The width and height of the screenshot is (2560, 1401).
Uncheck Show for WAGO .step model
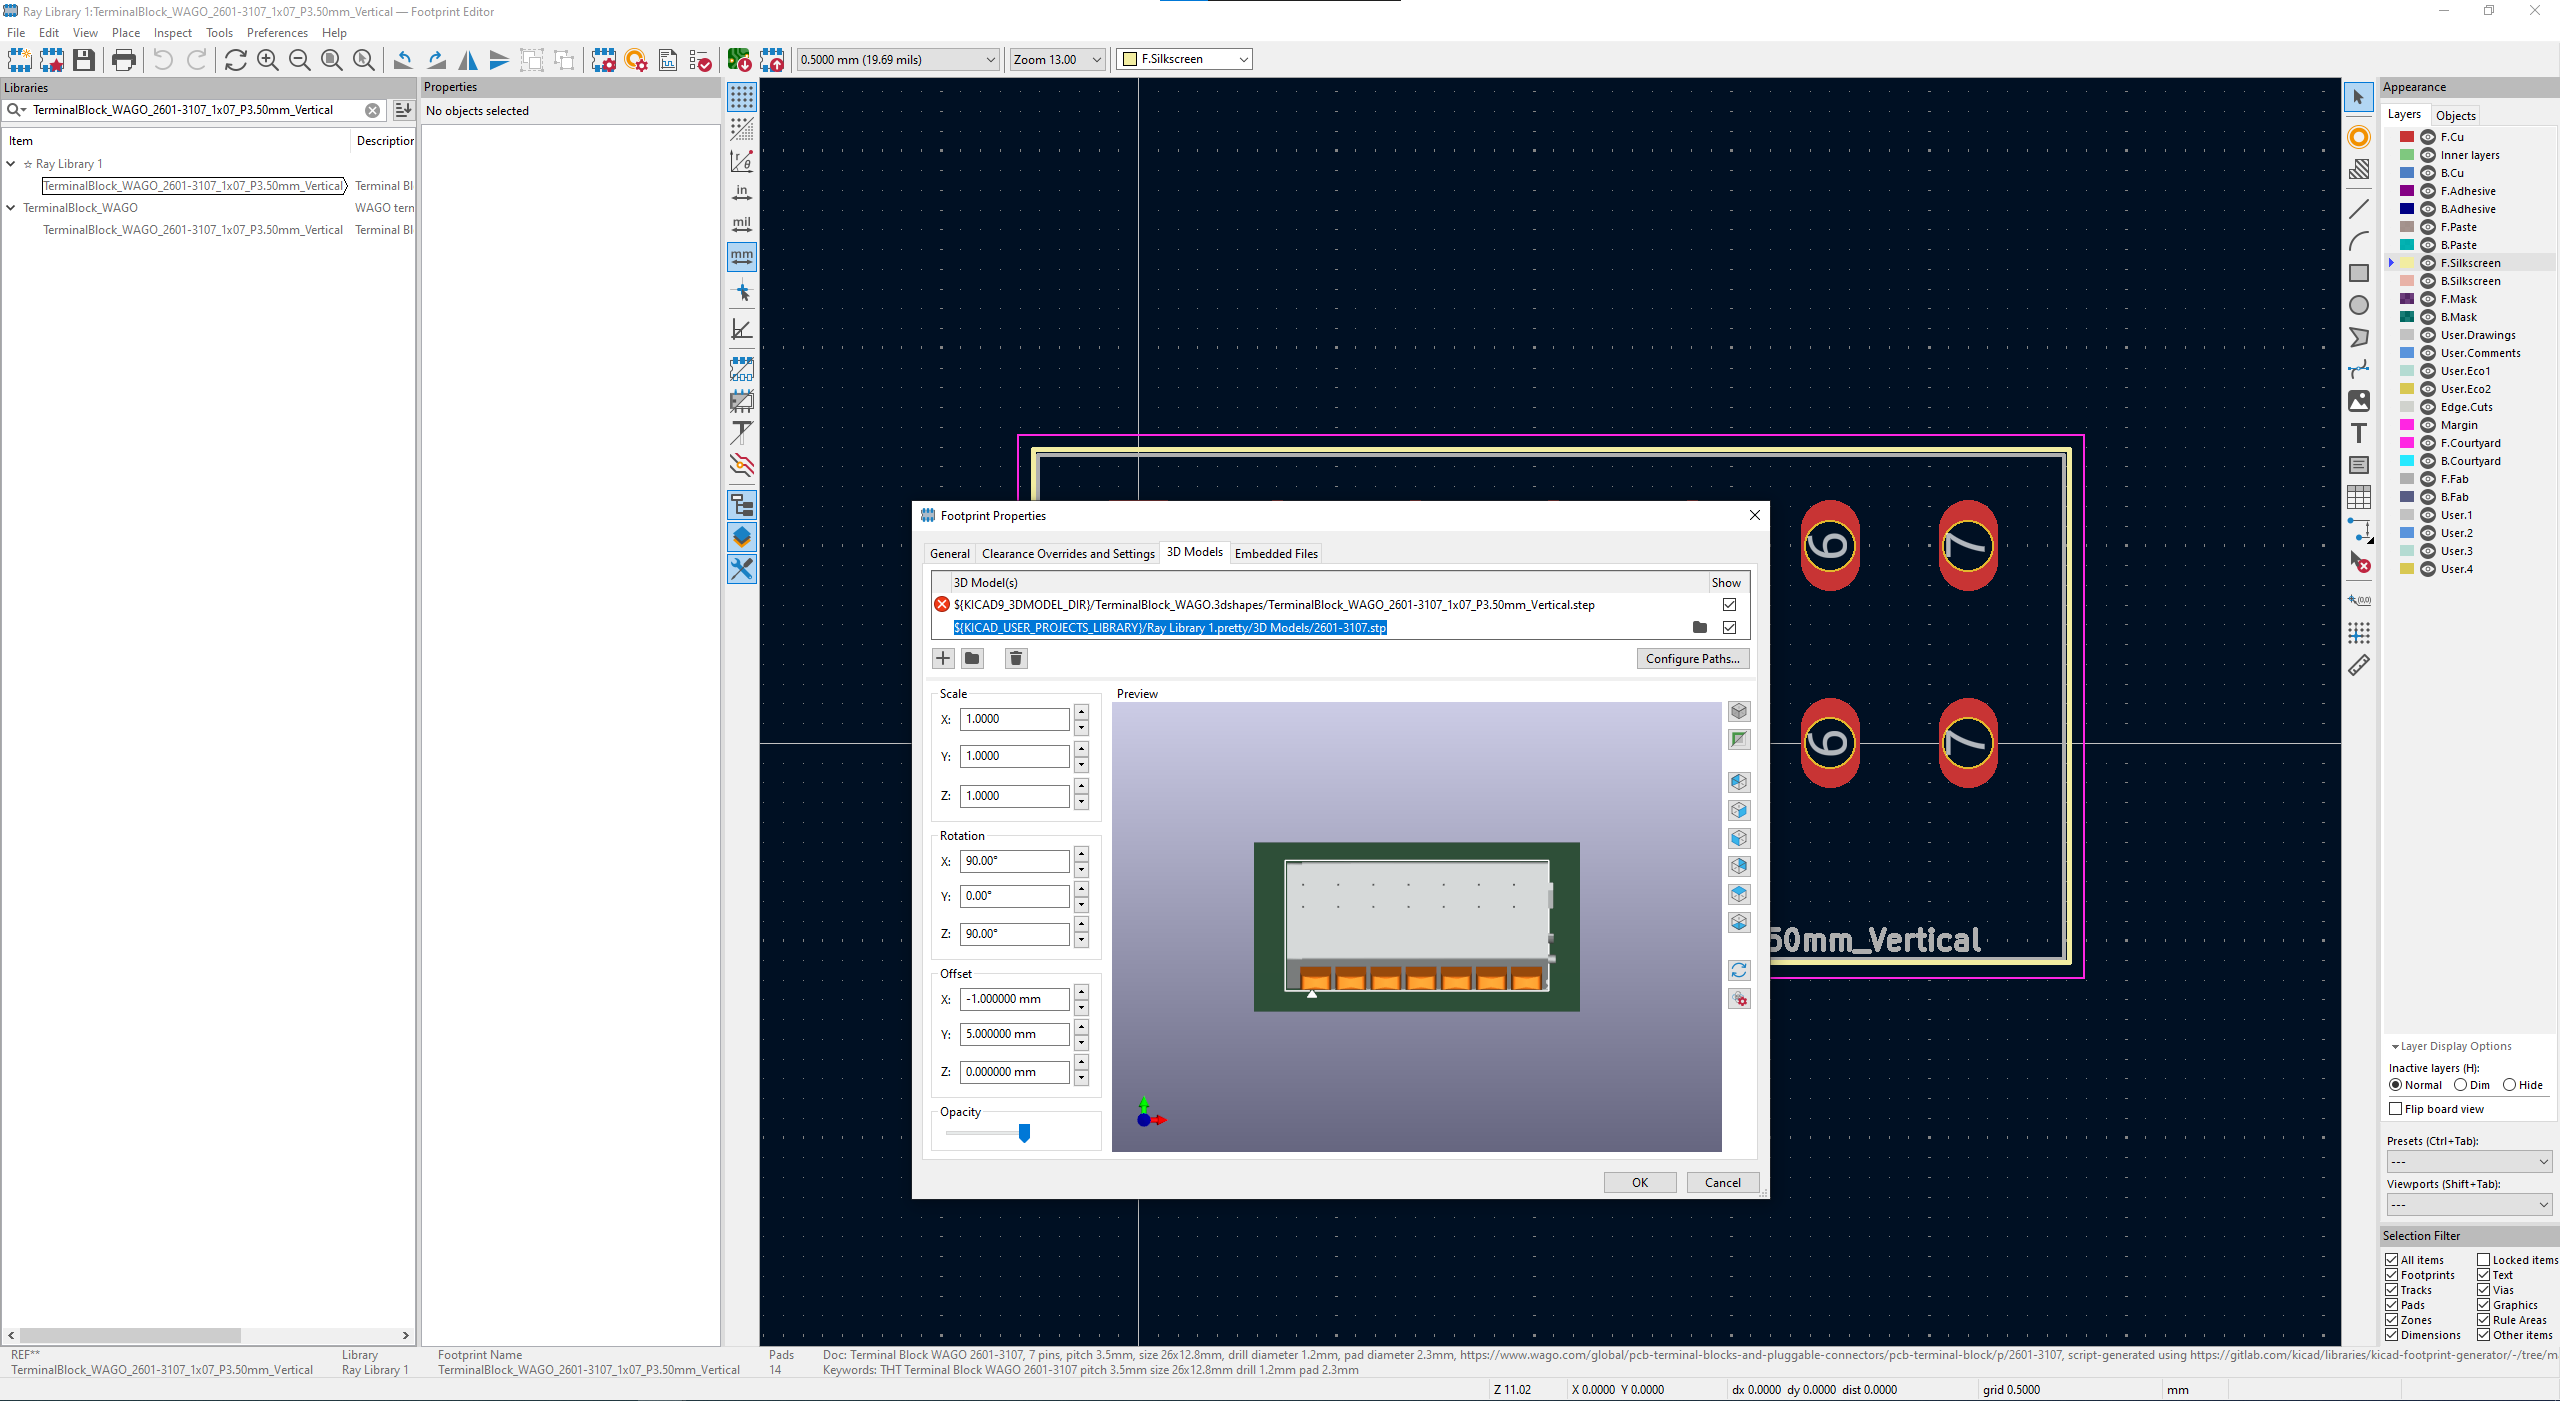(1729, 605)
